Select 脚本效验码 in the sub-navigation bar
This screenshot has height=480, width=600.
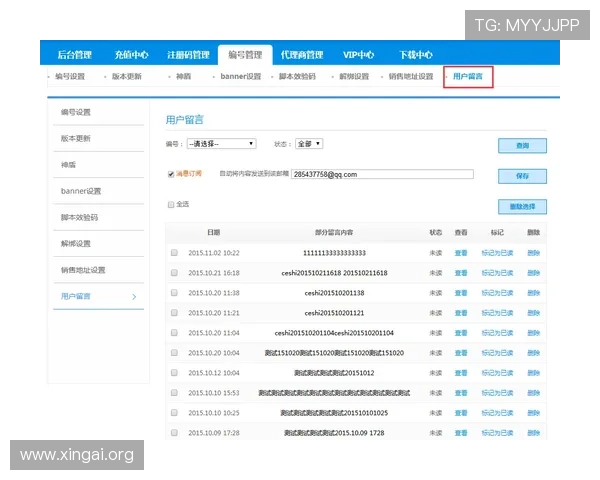(x=296, y=77)
